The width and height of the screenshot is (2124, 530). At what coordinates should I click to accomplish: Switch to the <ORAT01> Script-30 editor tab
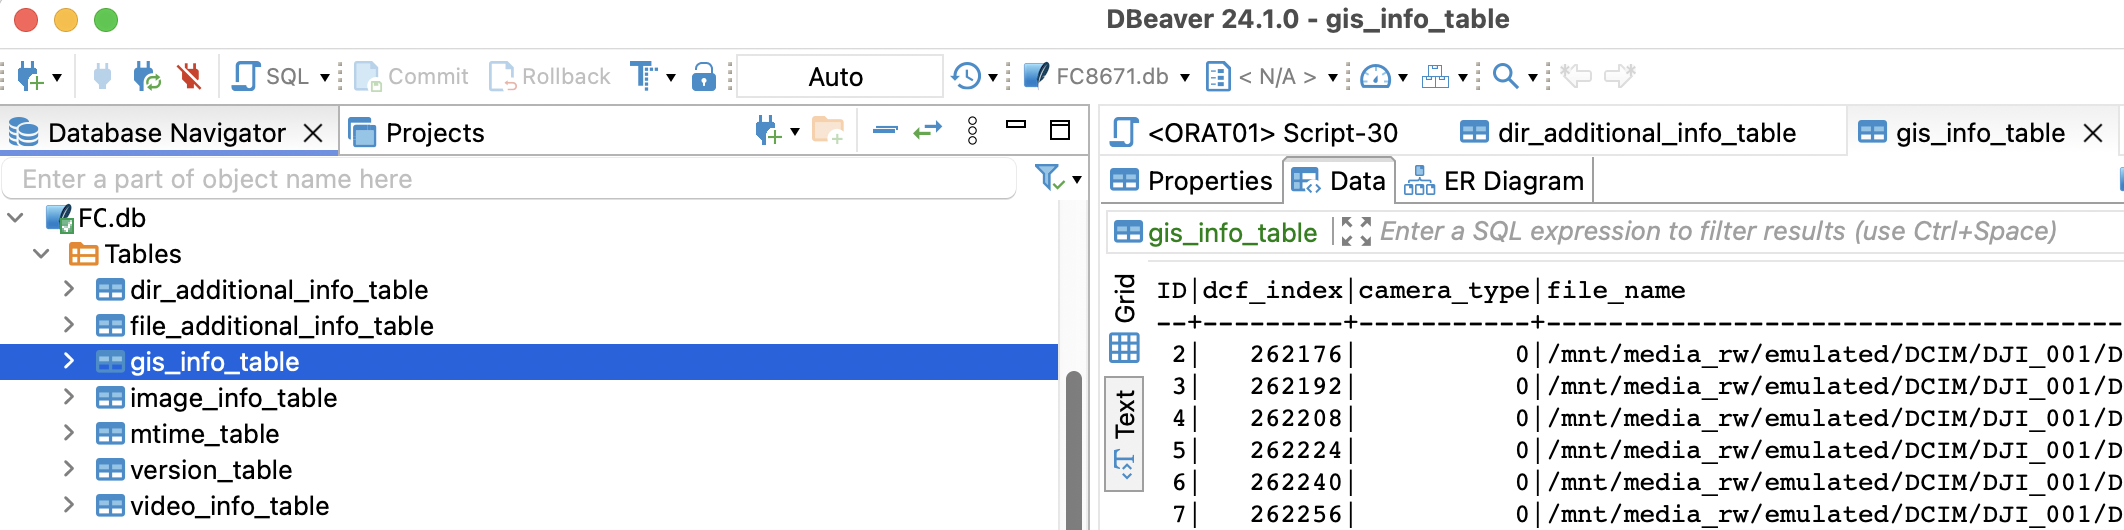coord(1256,133)
